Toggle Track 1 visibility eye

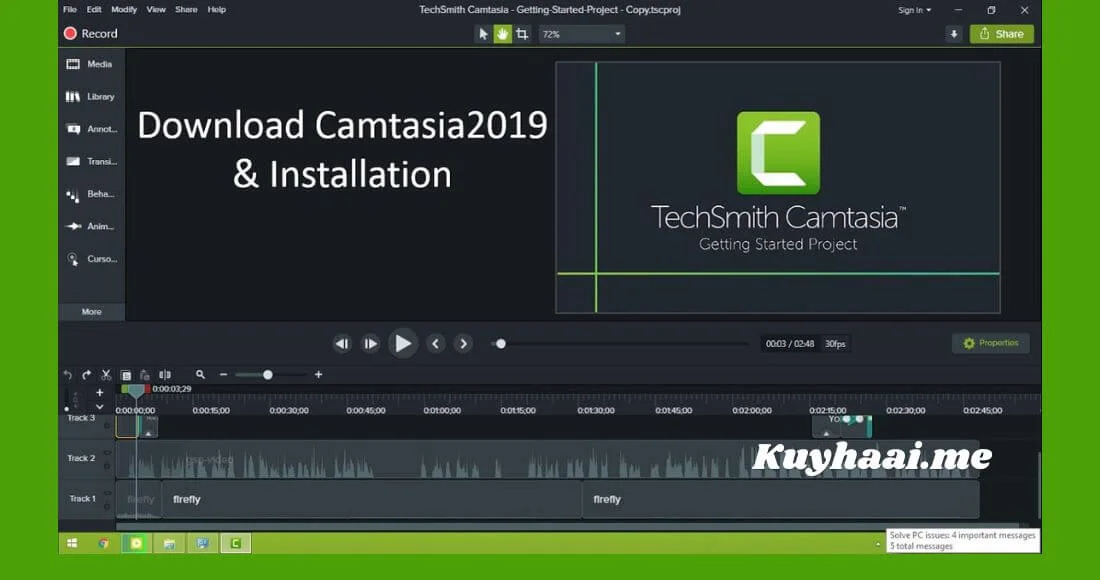coord(107,494)
